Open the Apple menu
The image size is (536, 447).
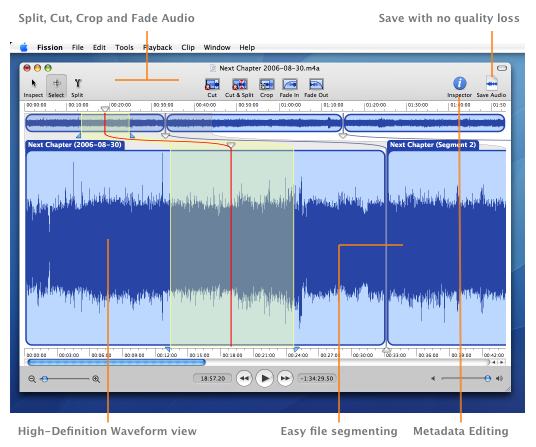coord(24,47)
